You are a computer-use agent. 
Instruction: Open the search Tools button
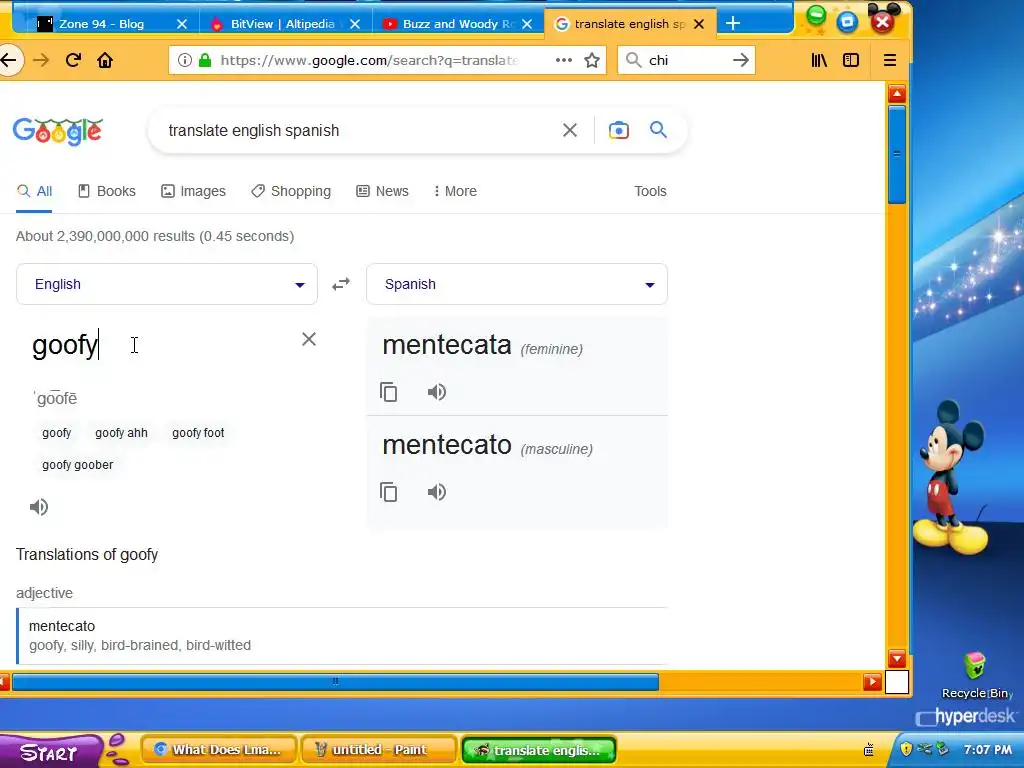(650, 191)
